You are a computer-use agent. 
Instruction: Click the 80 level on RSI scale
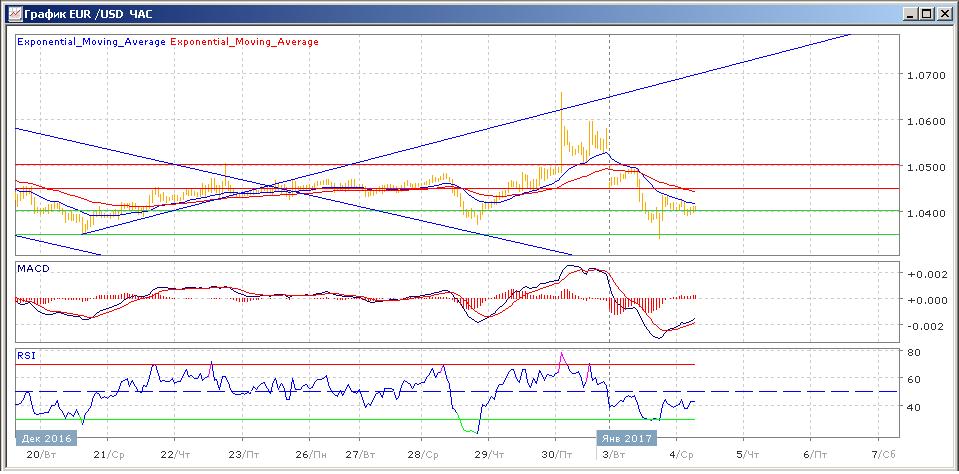tap(912, 352)
